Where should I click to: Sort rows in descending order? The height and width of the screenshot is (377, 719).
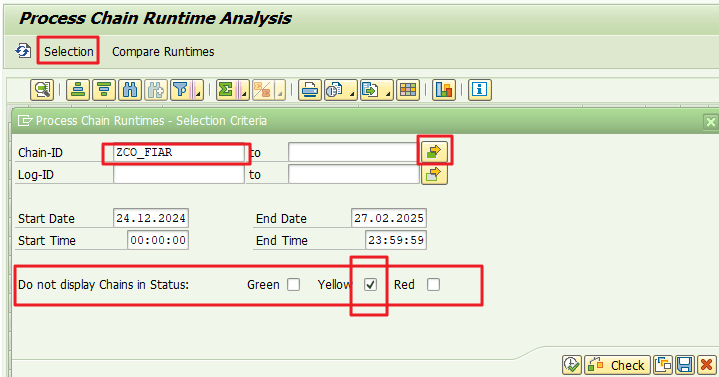click(104, 89)
